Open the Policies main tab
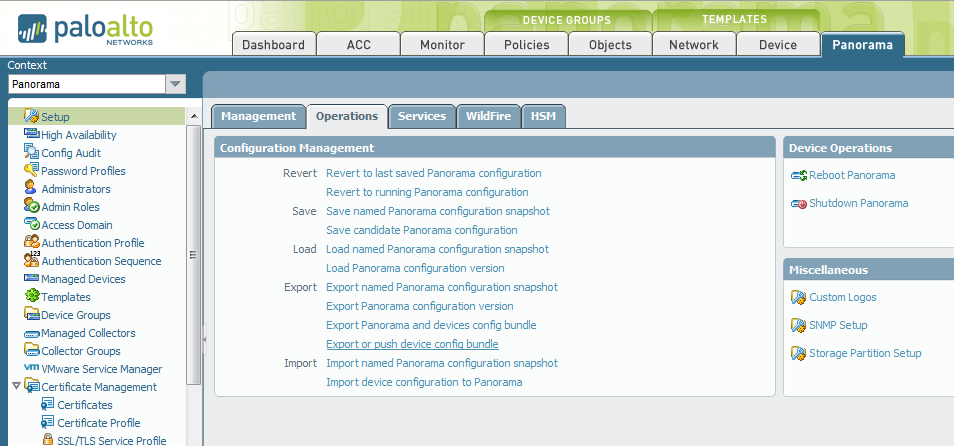This screenshot has height=446, width=954. coord(526,45)
